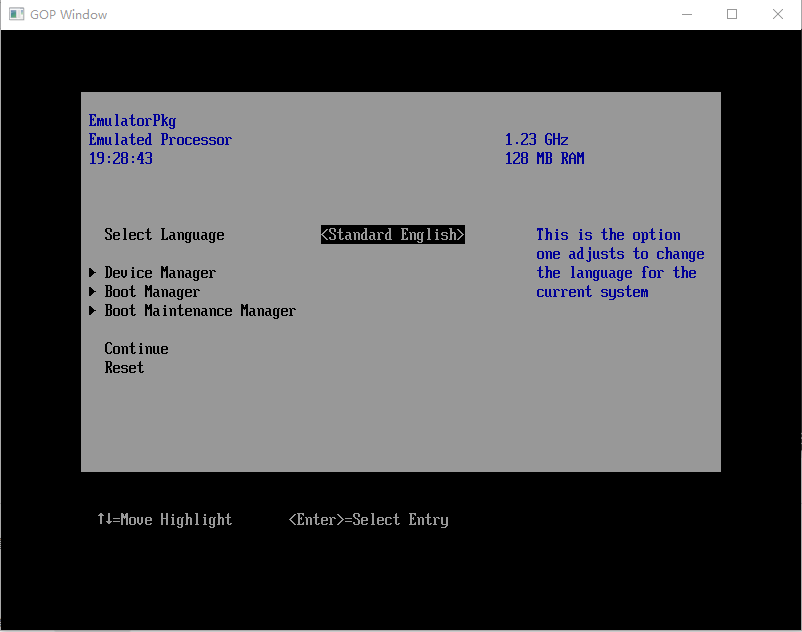Open the Standard English language selector

pyautogui.click(x=393, y=235)
